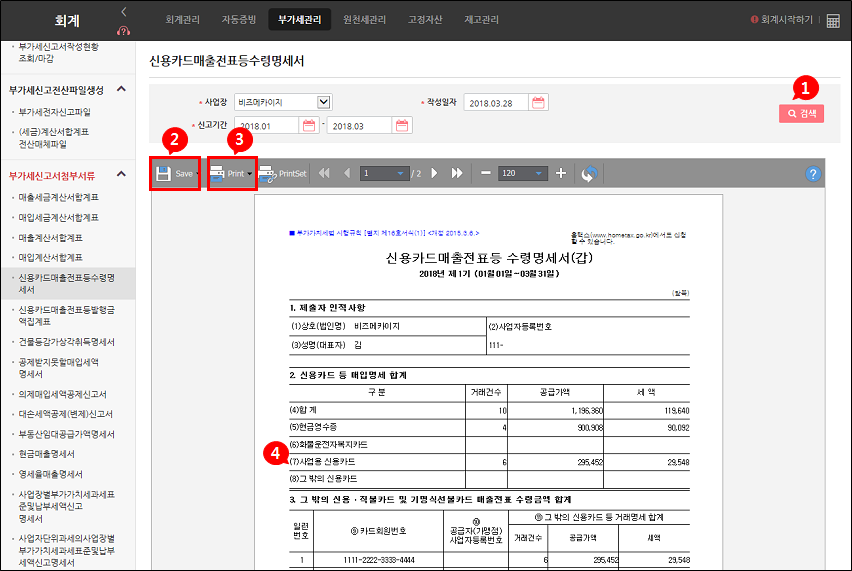Open 자동증빙 top menu
The height and width of the screenshot is (571, 852).
239,20
